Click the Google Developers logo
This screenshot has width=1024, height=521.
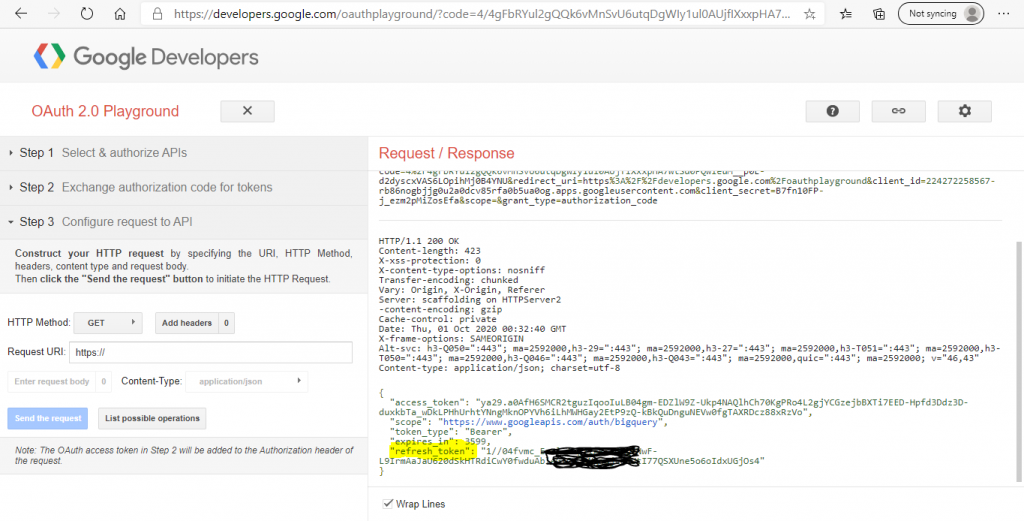[146, 57]
